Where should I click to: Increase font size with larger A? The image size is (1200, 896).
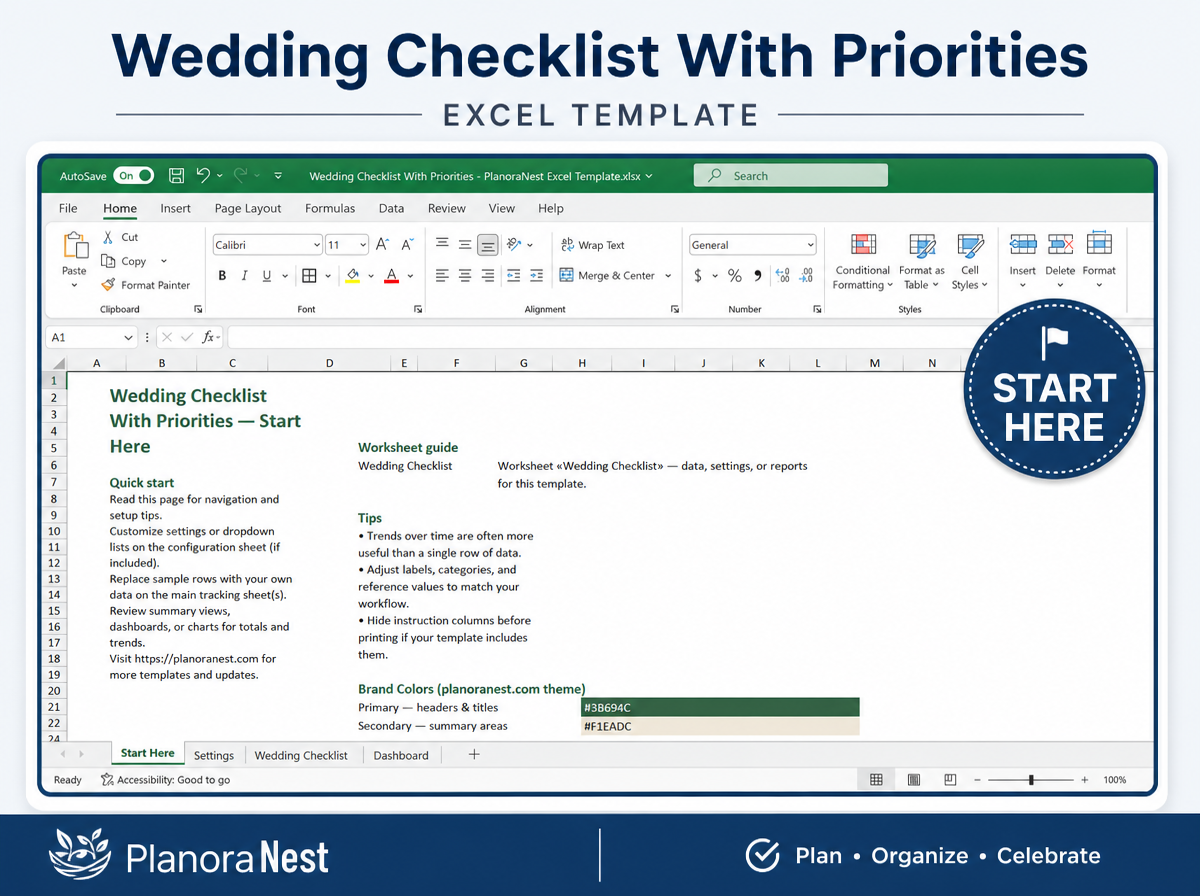[382, 245]
